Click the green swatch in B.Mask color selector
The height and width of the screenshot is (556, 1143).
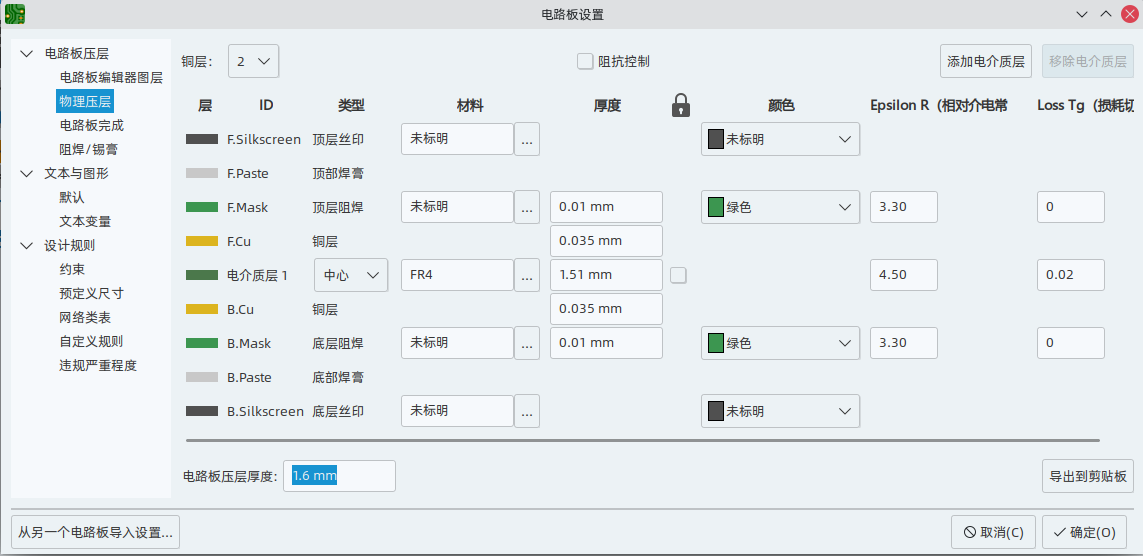tap(716, 343)
